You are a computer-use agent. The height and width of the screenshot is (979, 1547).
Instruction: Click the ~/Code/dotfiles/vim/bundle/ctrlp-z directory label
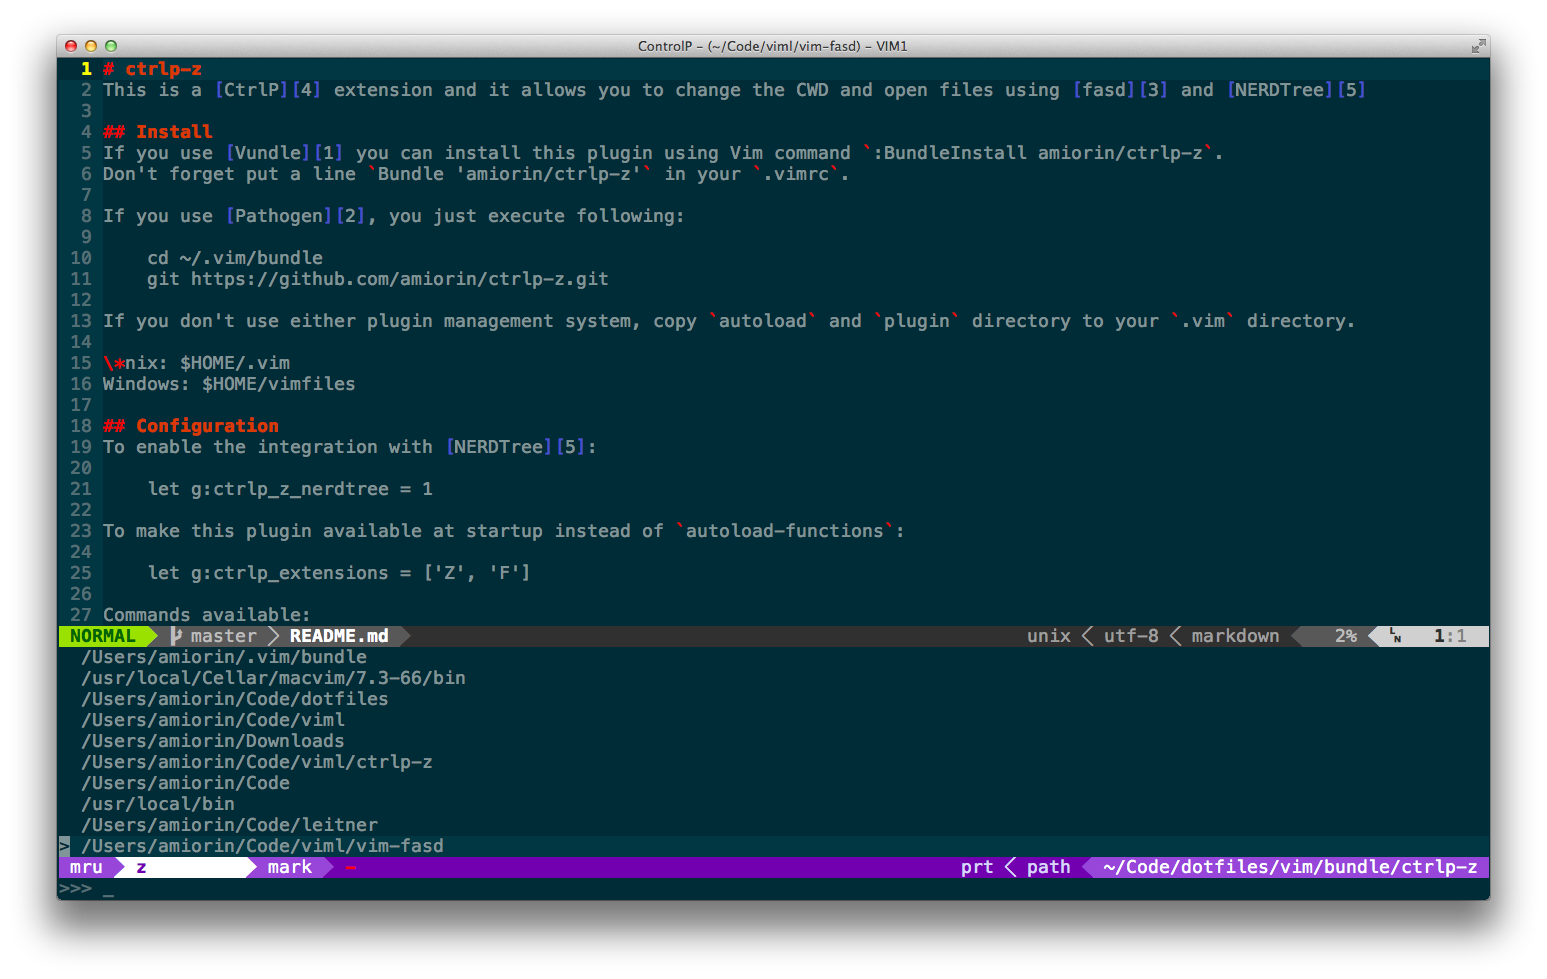click(1290, 867)
